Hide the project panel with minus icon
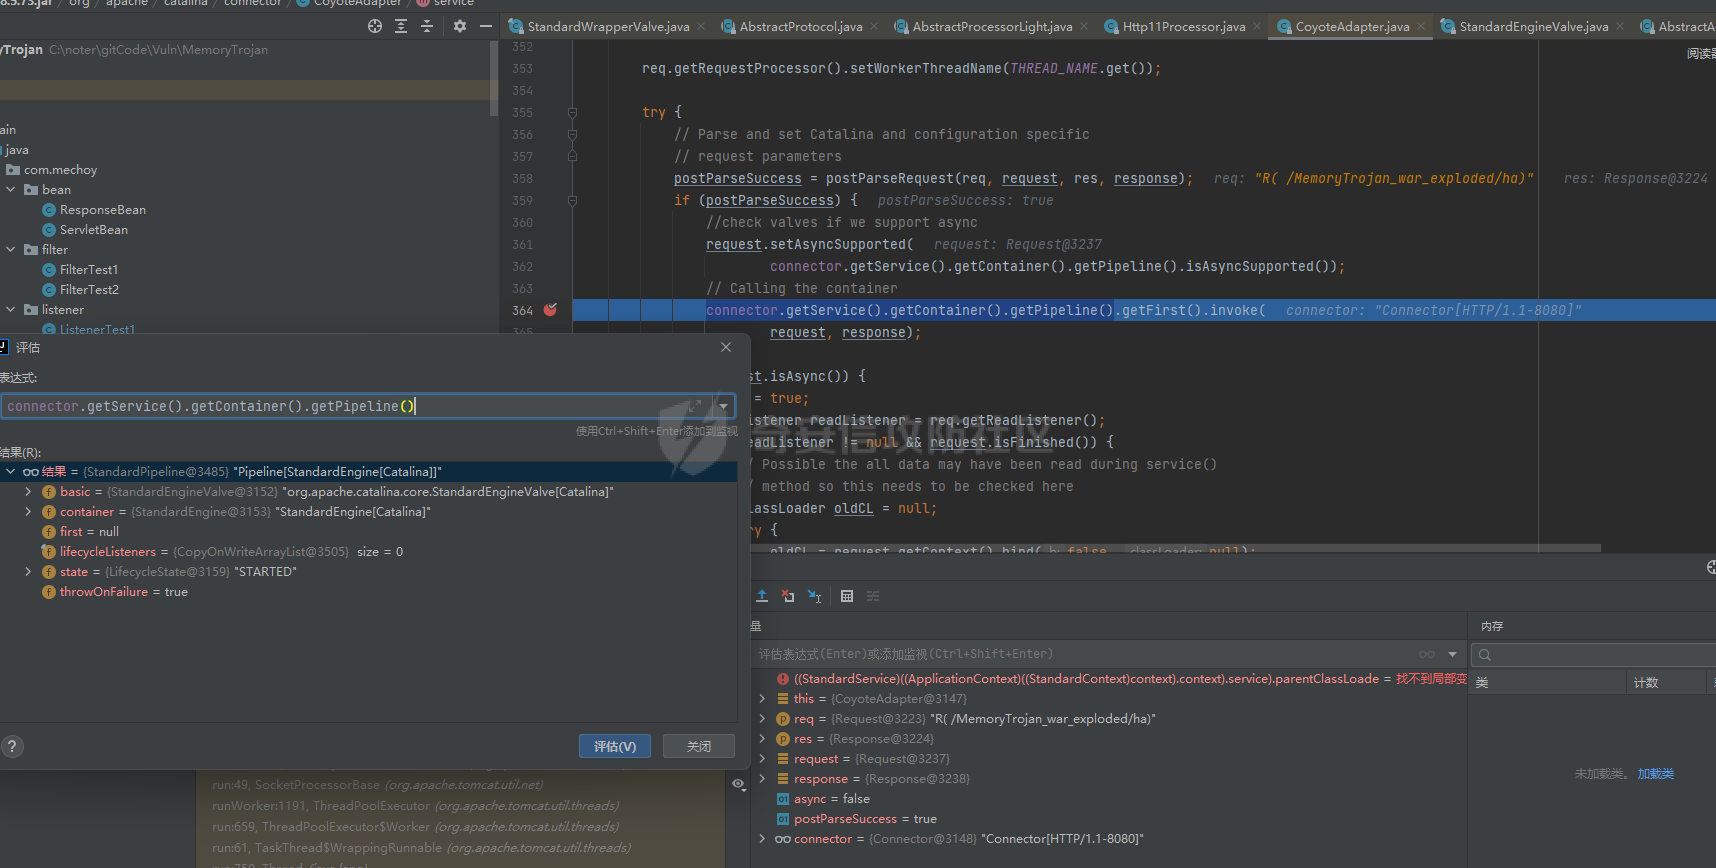This screenshot has width=1716, height=868. [x=486, y=26]
